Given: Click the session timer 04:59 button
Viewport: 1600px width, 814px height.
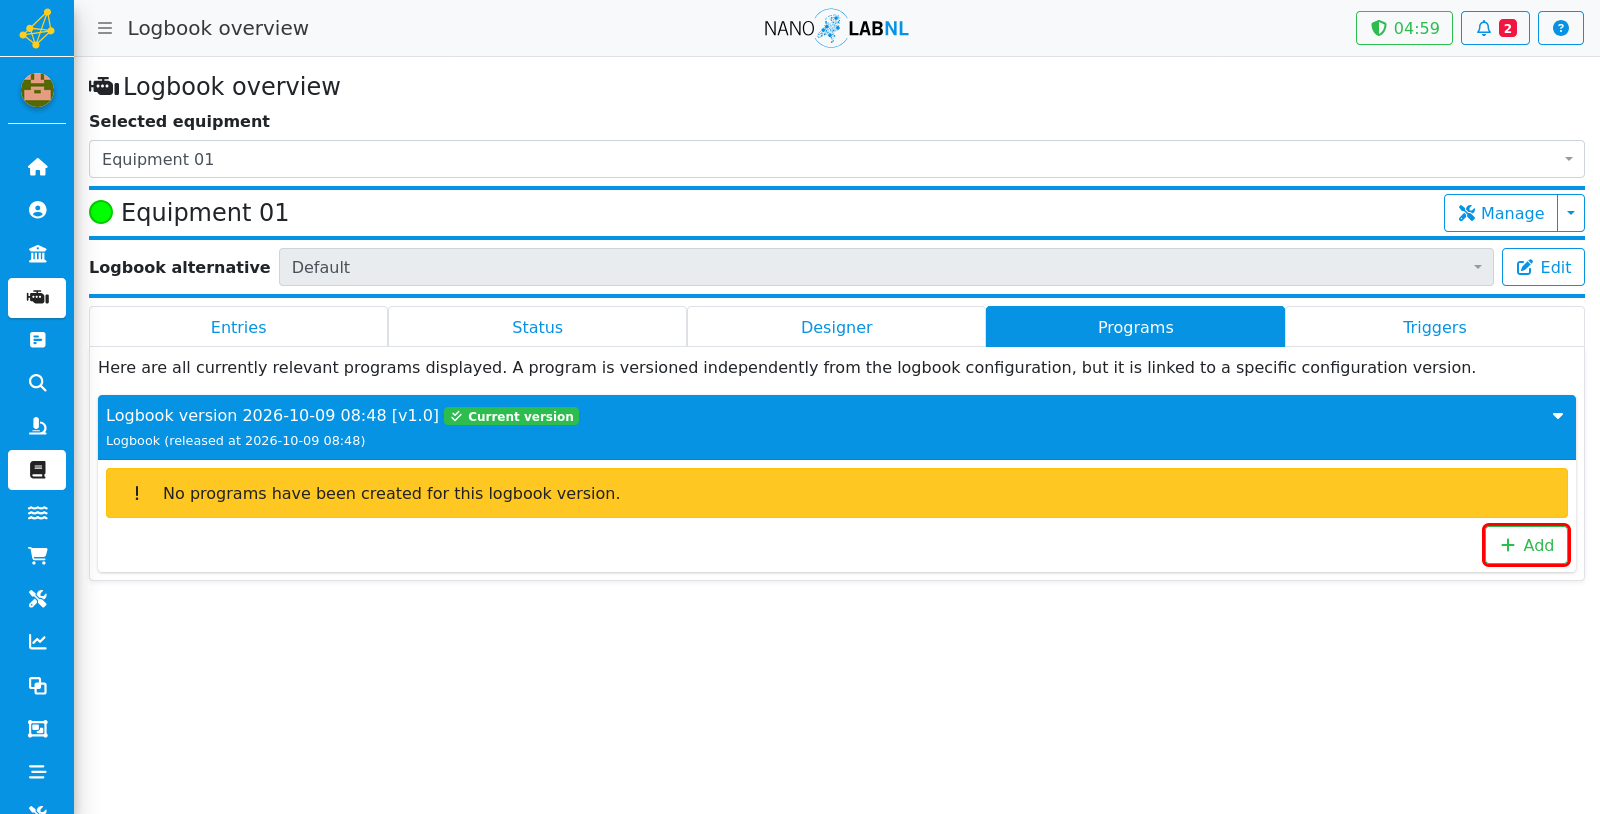Looking at the screenshot, I should coord(1404,28).
